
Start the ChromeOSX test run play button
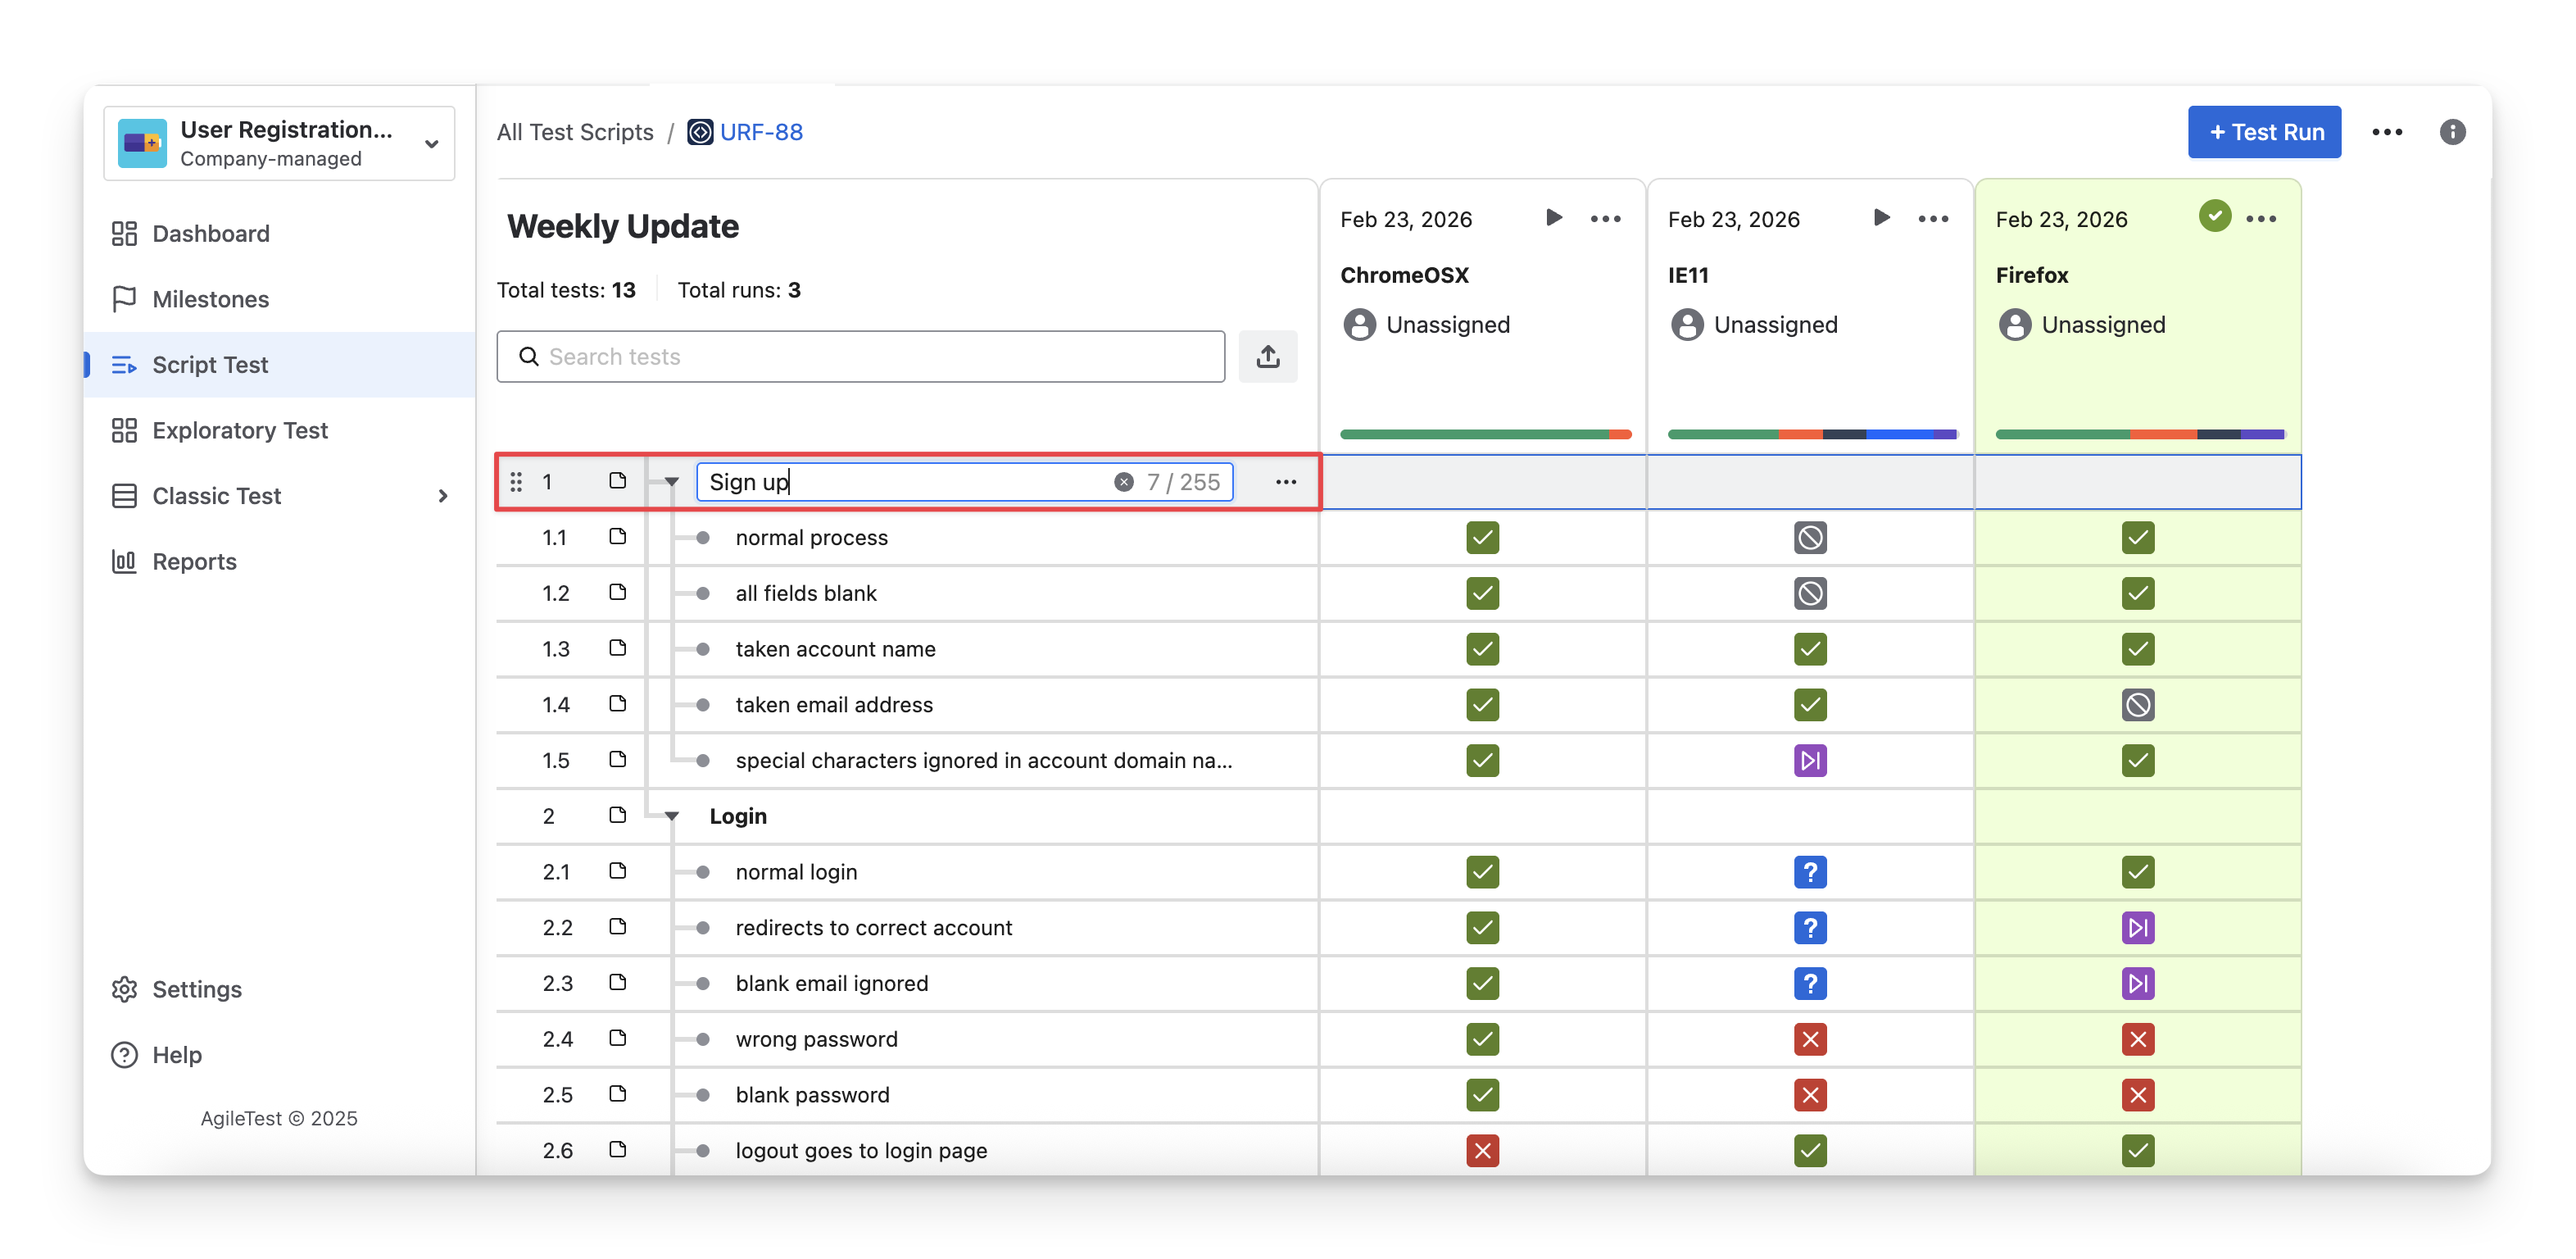coord(1553,218)
